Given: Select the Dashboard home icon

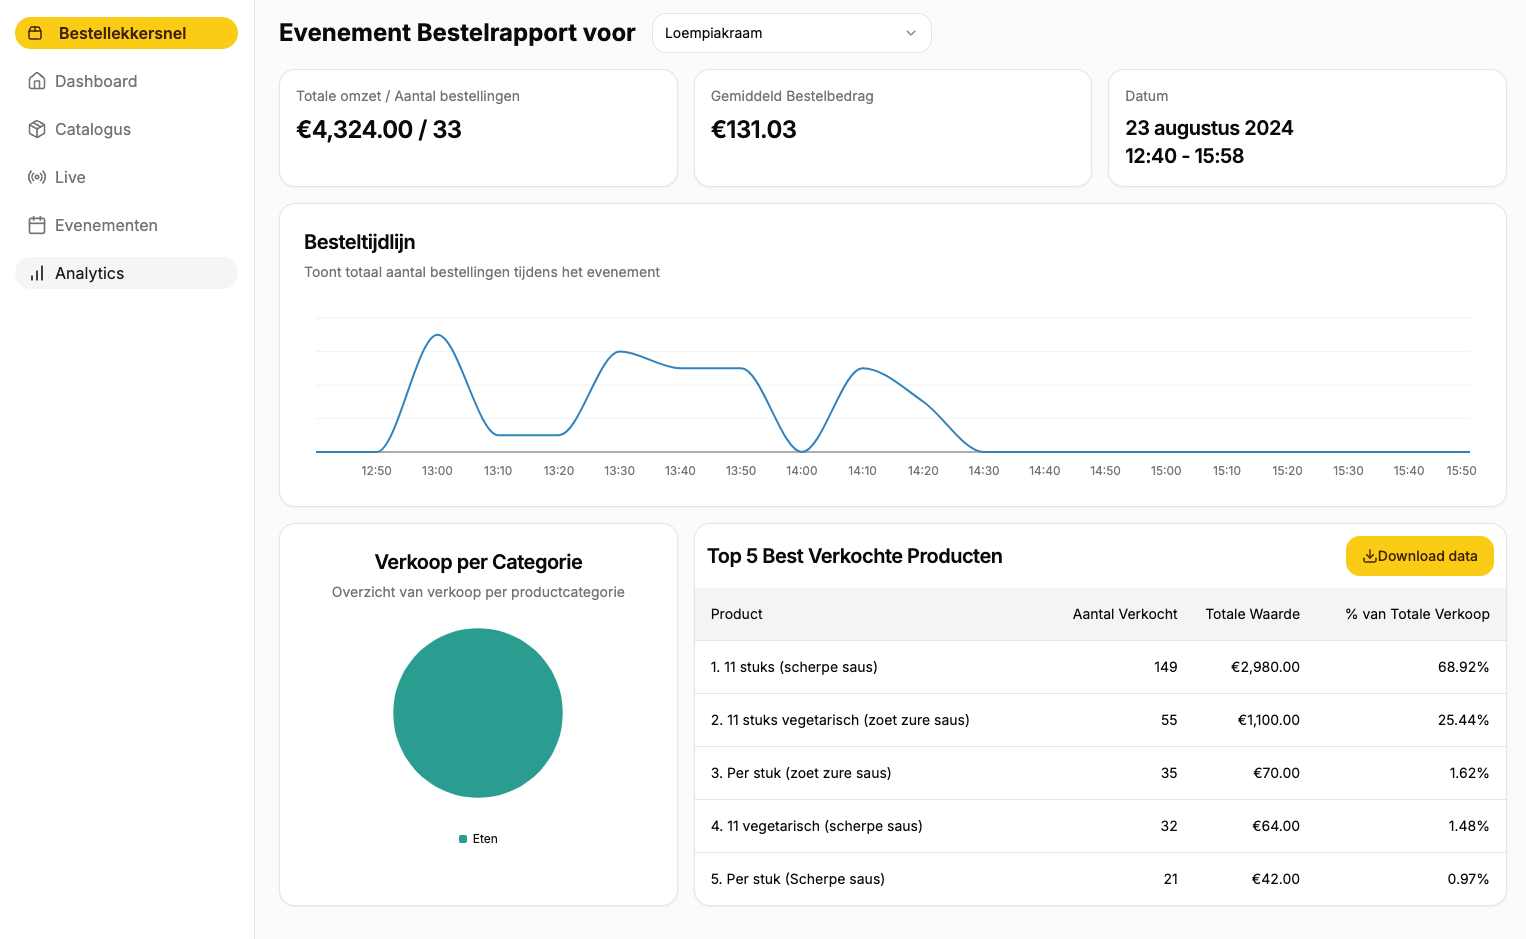Looking at the screenshot, I should pos(37,81).
